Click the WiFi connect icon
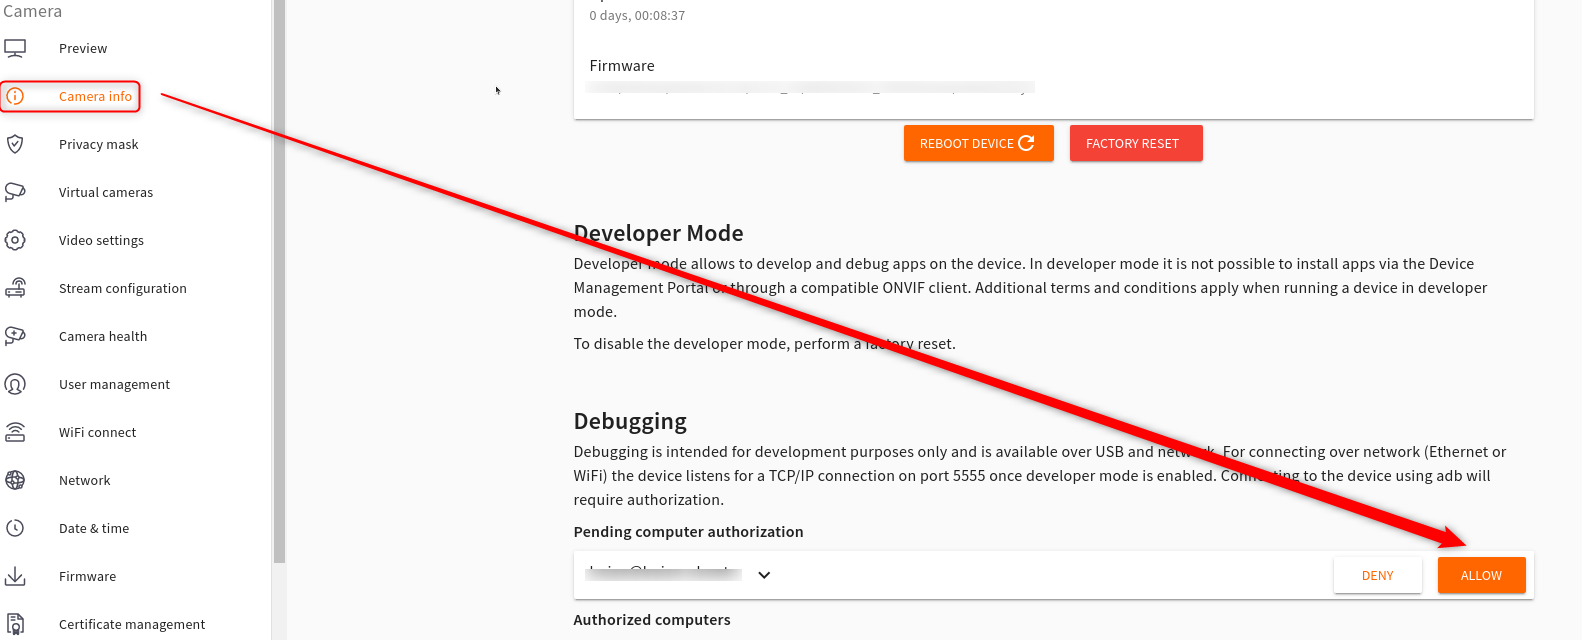Image resolution: width=1582 pixels, height=640 pixels. 15,432
